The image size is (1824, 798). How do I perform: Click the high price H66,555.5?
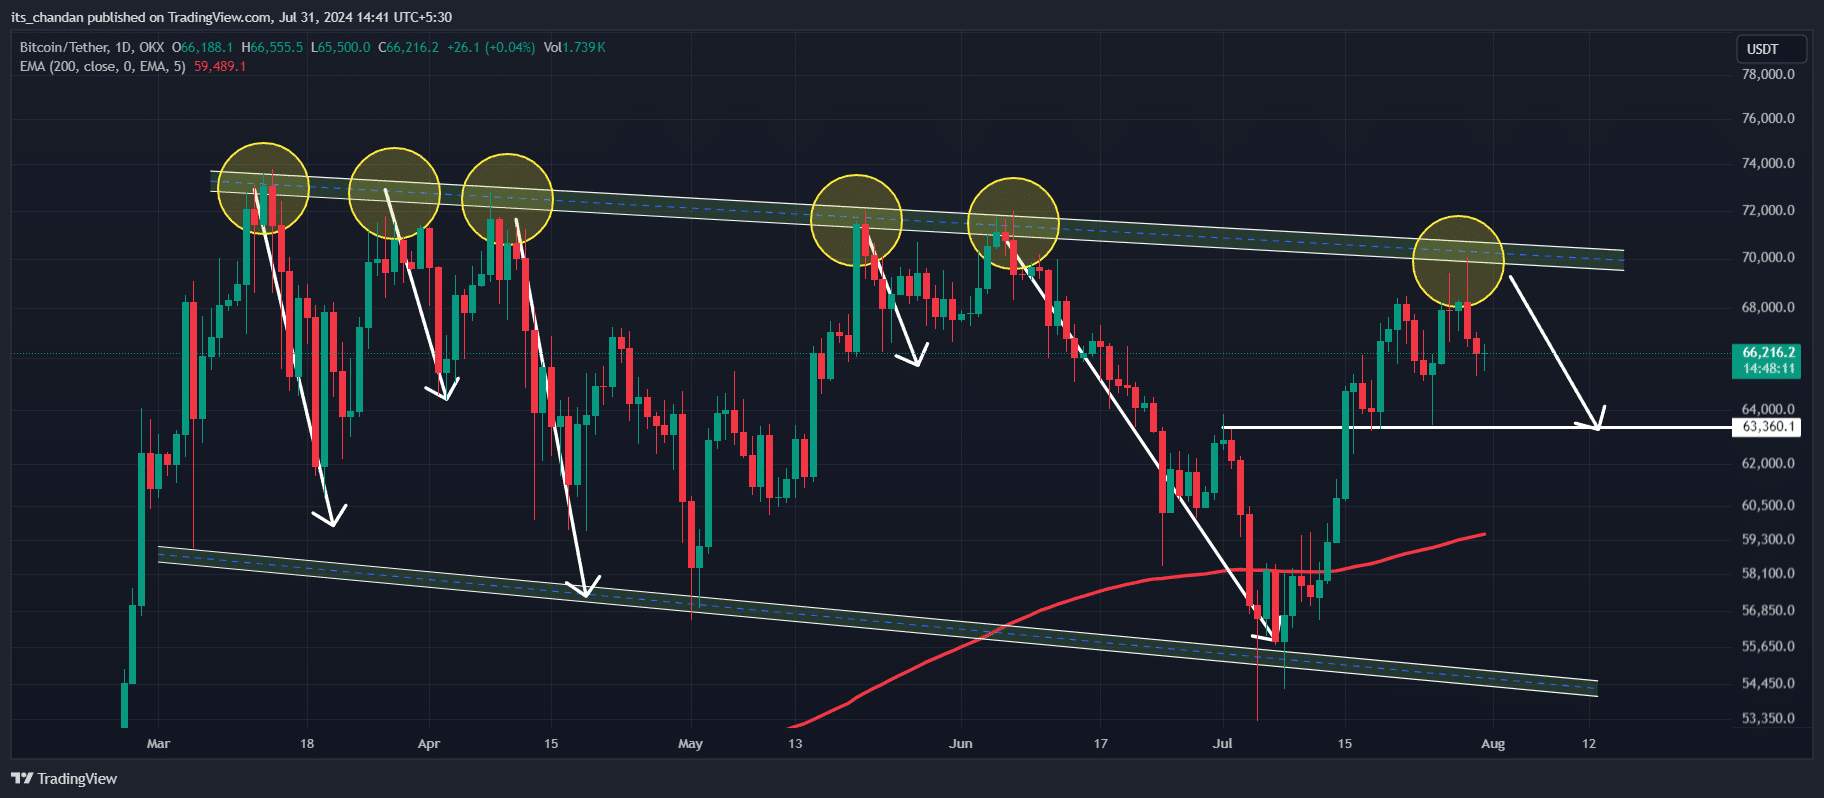click(x=272, y=47)
